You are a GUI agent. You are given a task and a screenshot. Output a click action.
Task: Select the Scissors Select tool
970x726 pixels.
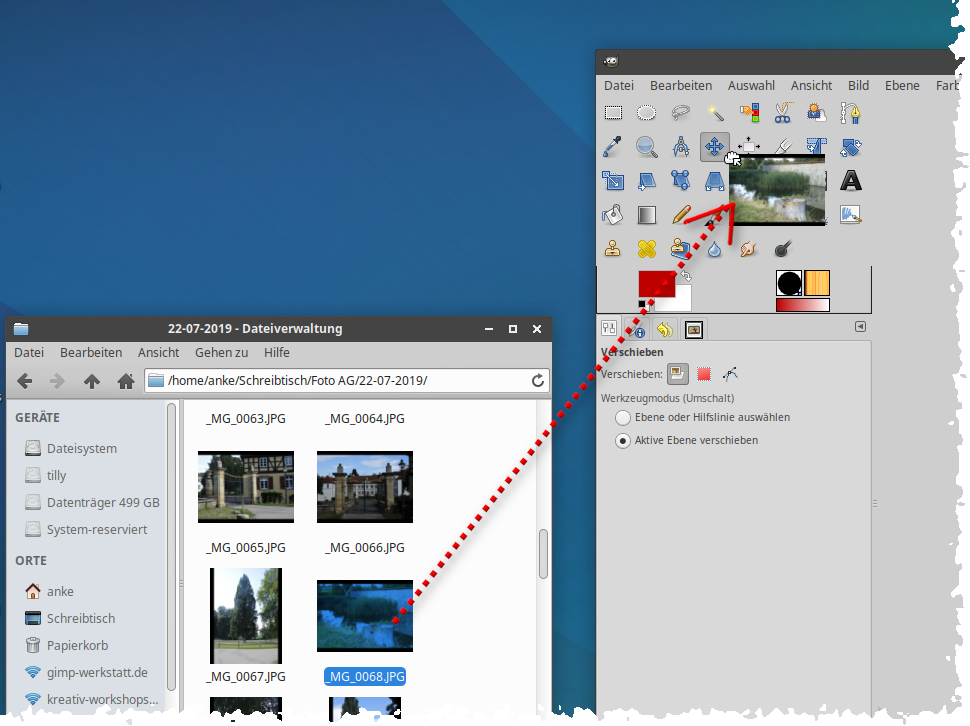click(x=783, y=113)
